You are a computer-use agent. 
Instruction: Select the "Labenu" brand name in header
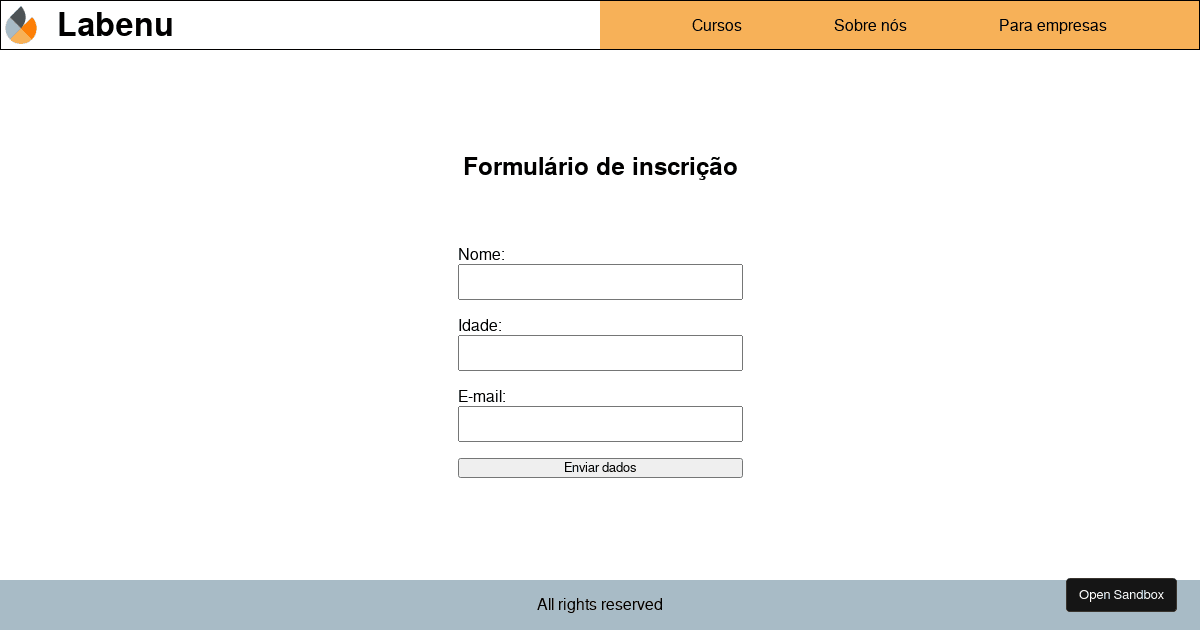[x=115, y=25]
